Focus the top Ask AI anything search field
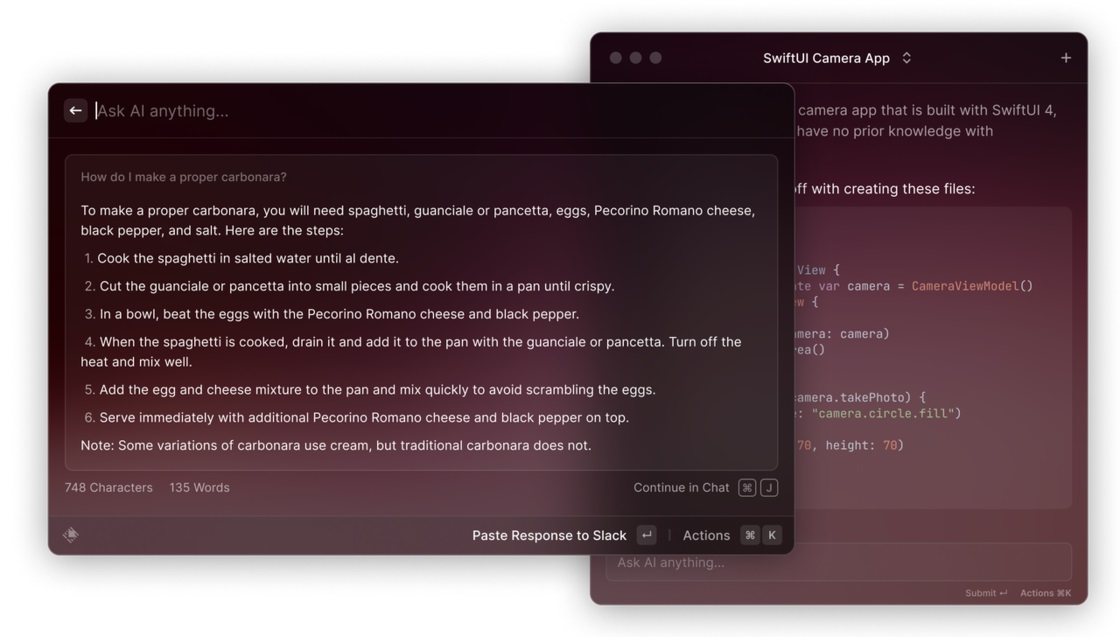 coord(400,111)
